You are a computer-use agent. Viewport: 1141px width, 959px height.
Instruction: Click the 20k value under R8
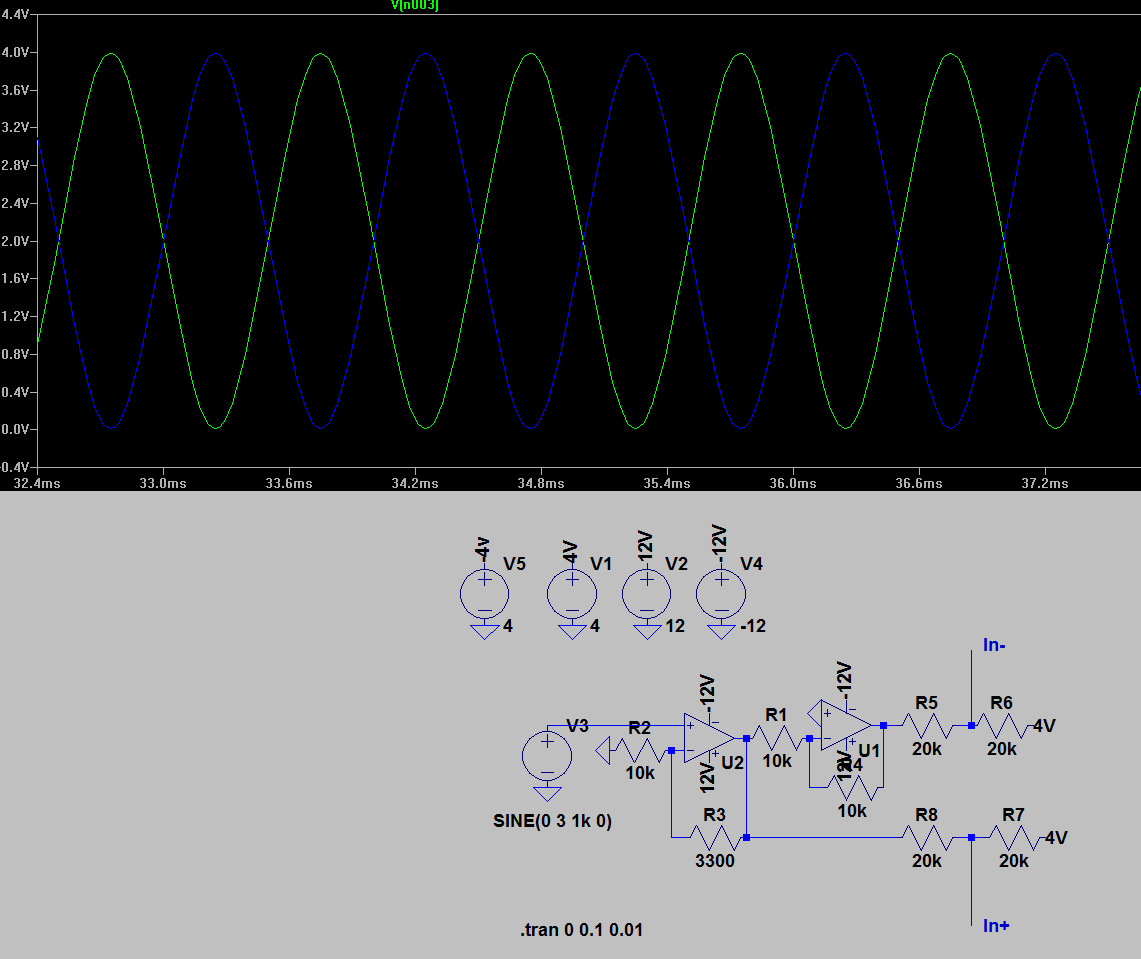(927, 861)
